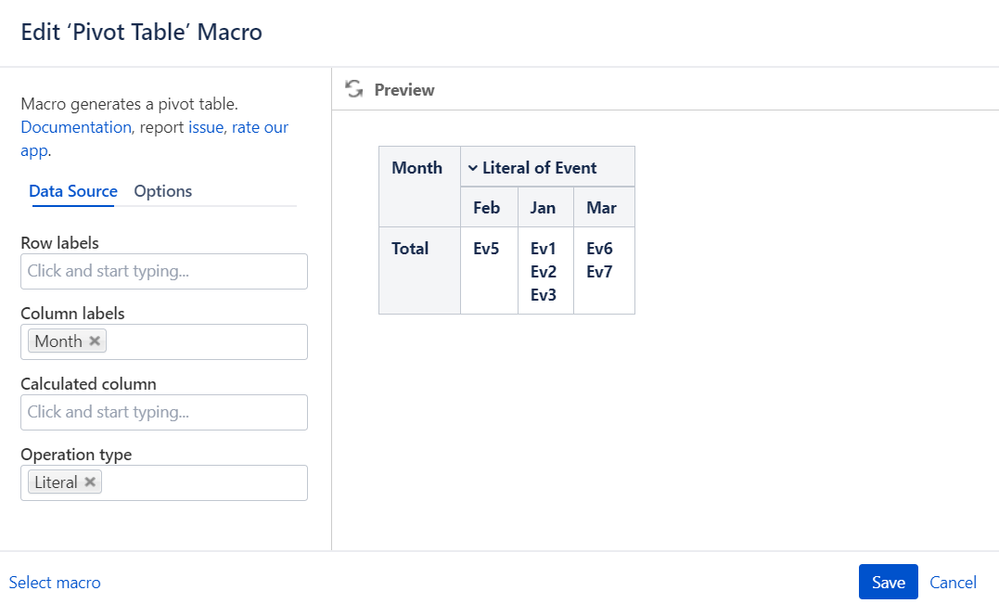Image resolution: width=999 pixels, height=605 pixels.
Task: Open the Documentation link
Action: (x=76, y=127)
